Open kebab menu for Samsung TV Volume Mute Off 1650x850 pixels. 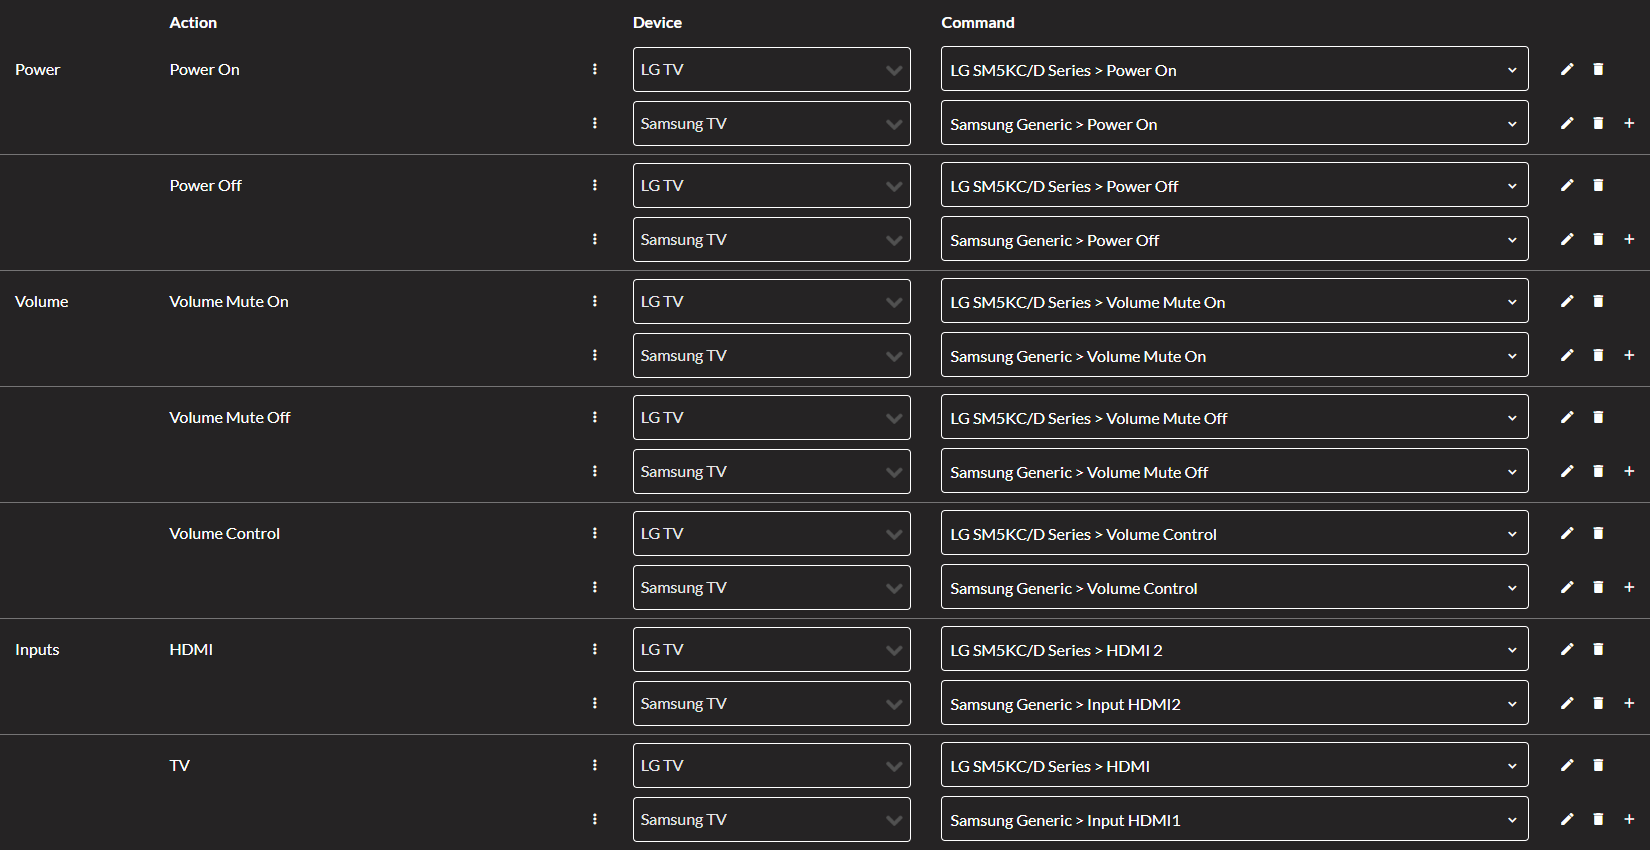point(595,471)
